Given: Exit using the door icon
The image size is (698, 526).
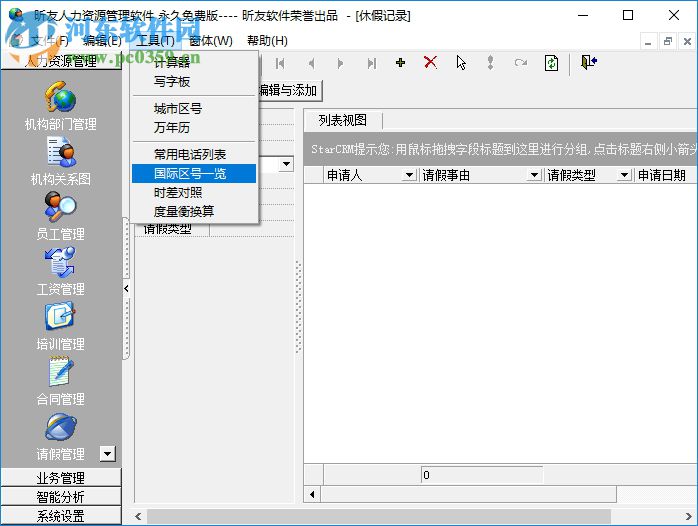Looking at the screenshot, I should pyautogui.click(x=588, y=62).
